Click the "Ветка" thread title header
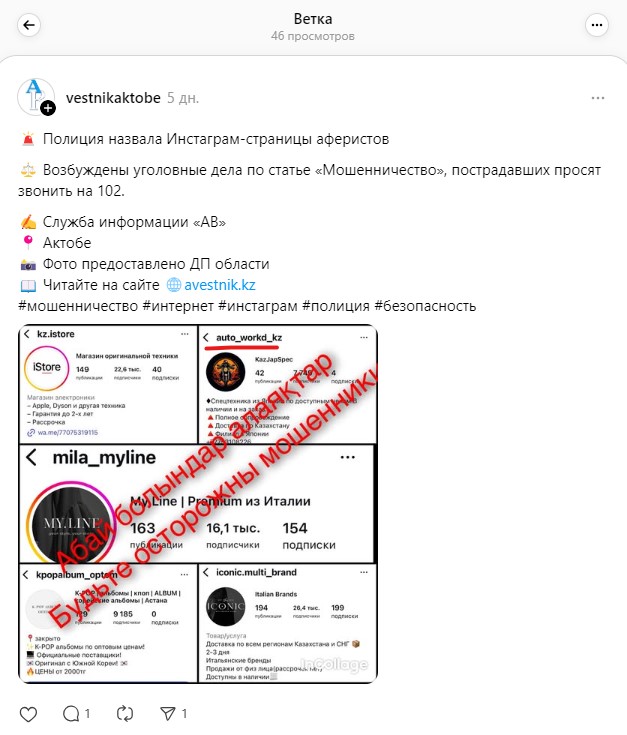Viewport: 627px width, 735px height. click(x=313, y=19)
